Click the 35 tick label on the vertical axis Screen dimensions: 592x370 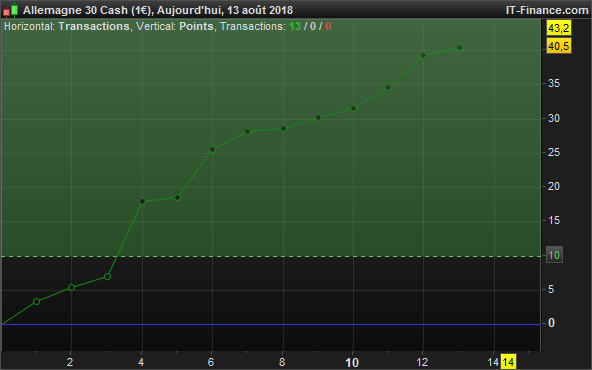coord(554,83)
